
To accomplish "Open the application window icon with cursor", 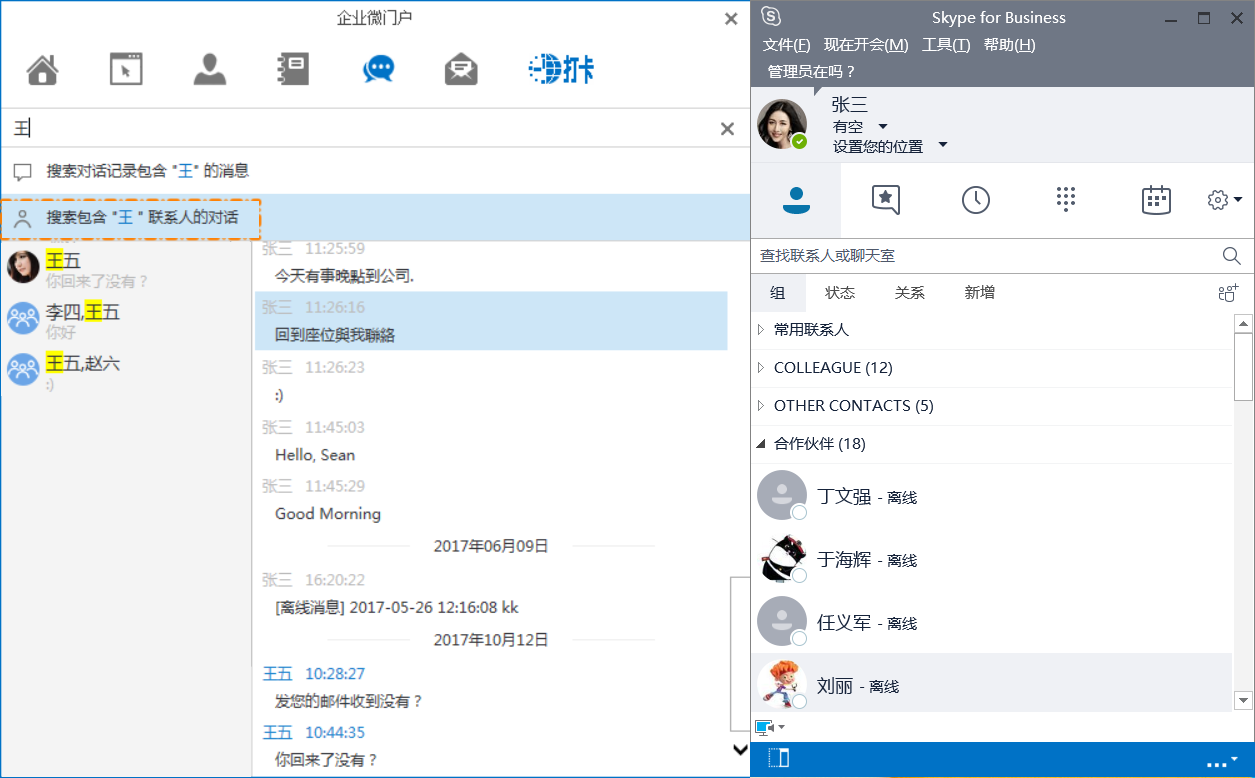I will (126, 69).
